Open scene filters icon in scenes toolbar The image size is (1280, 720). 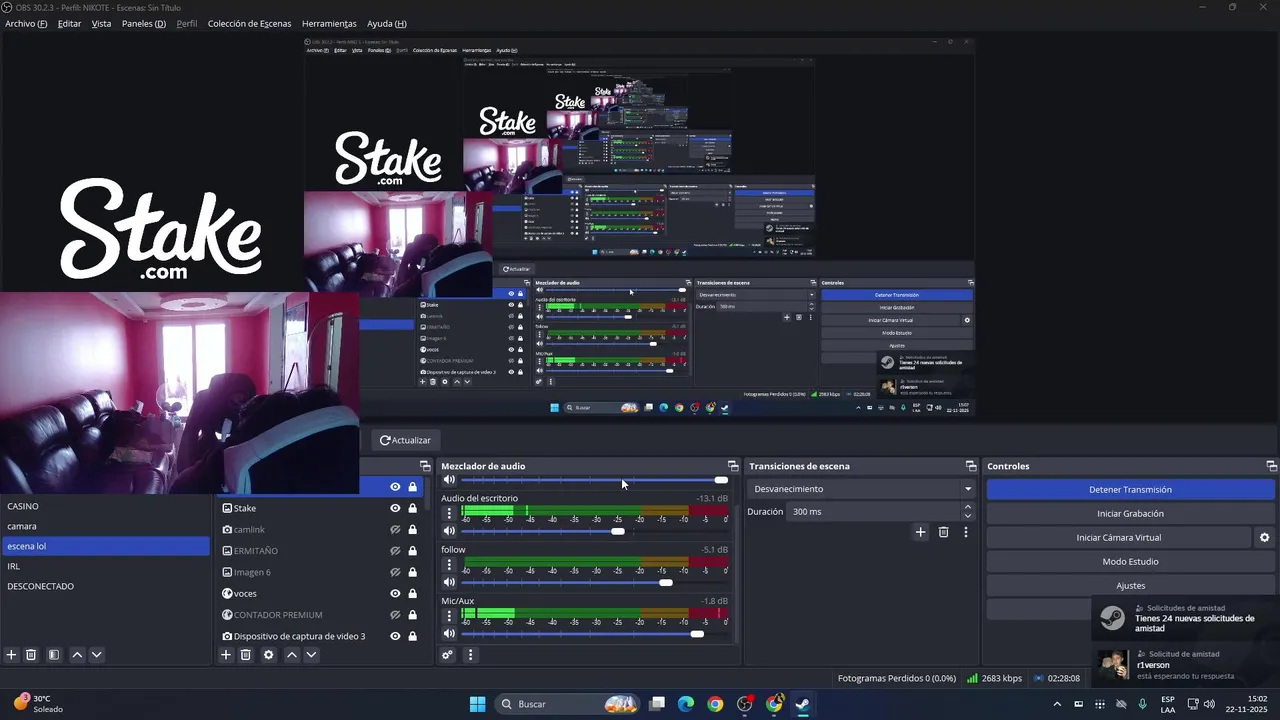coord(54,655)
